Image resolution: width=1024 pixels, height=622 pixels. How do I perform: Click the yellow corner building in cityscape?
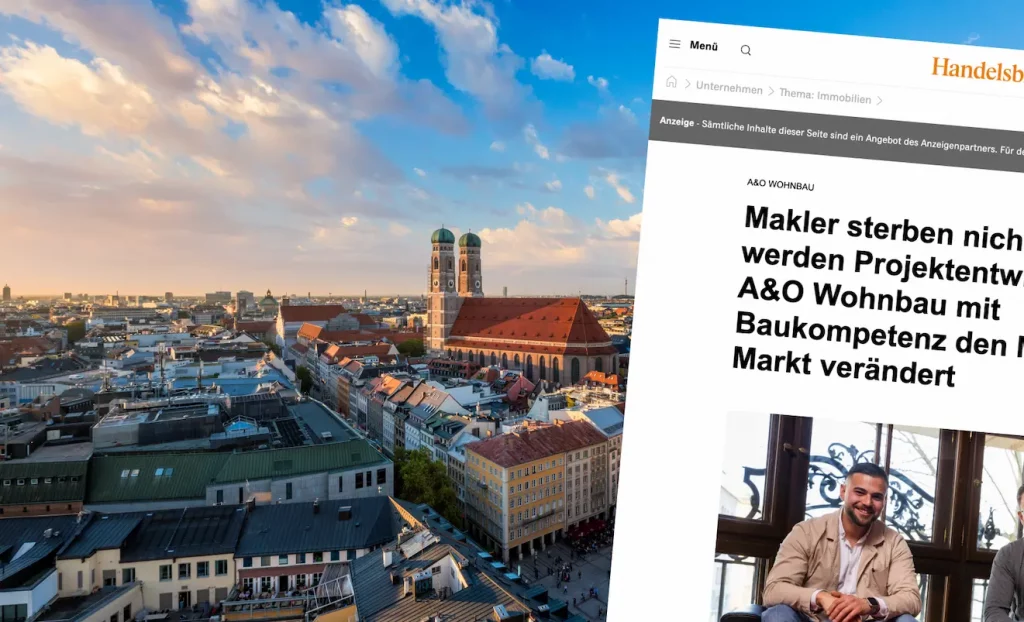pos(515,490)
